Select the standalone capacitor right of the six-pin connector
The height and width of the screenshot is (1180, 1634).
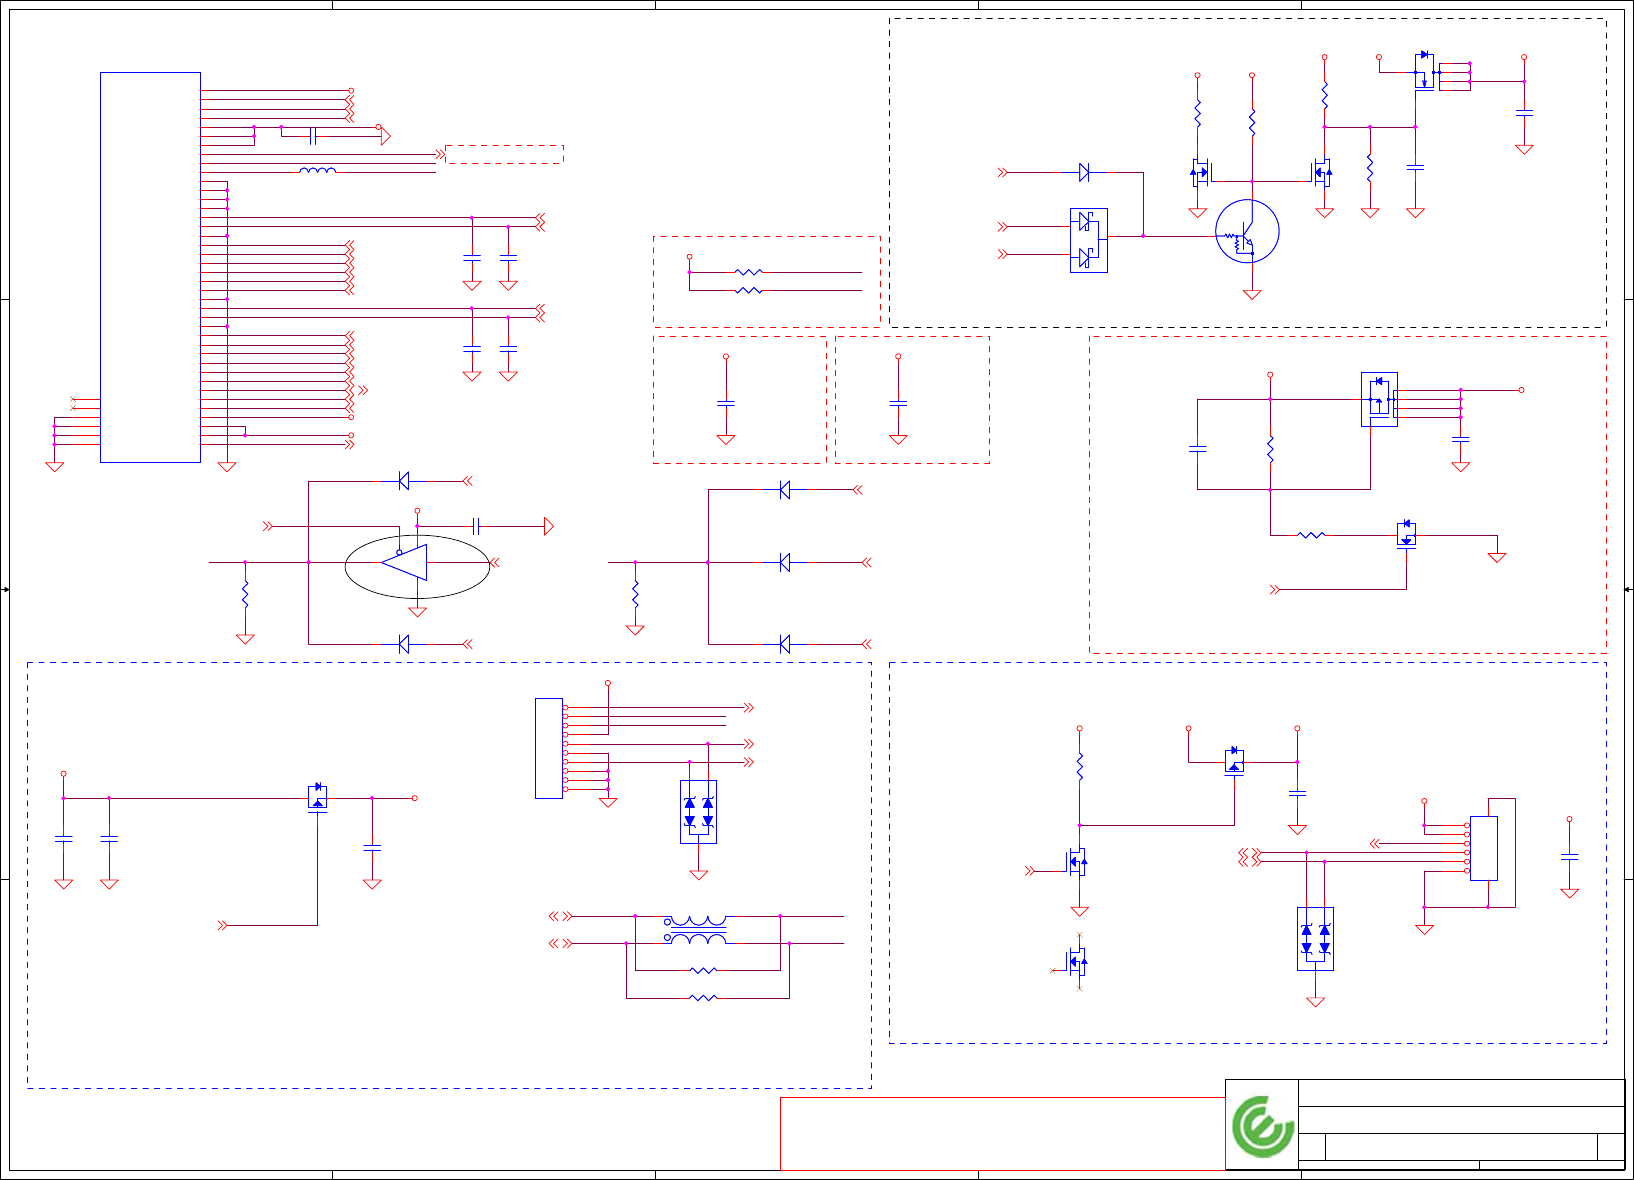[1570, 857]
